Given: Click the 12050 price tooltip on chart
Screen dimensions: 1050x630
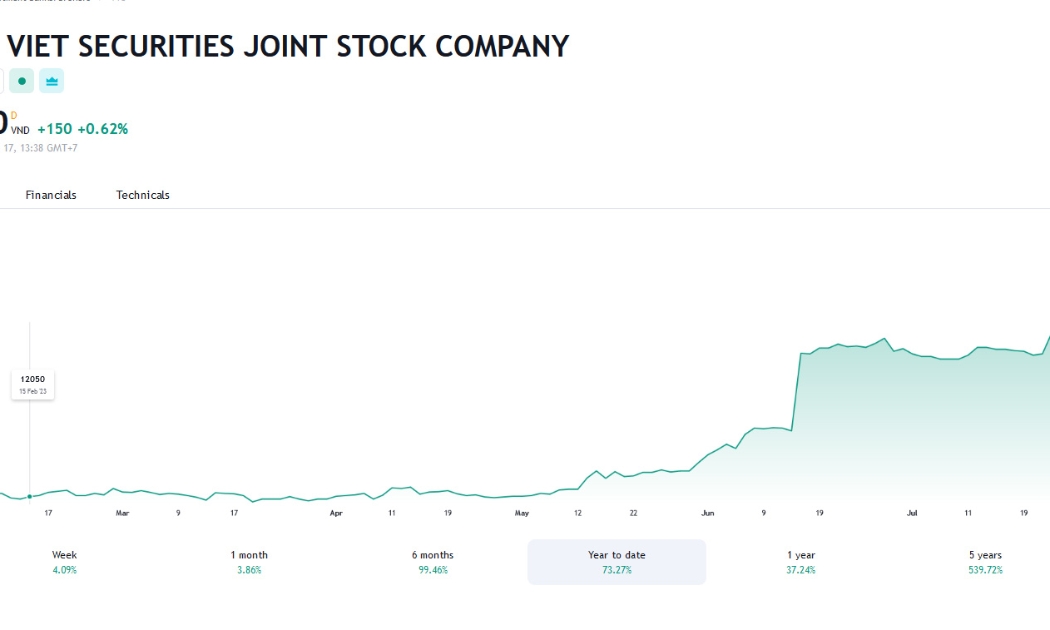Looking at the screenshot, I should click(33, 385).
